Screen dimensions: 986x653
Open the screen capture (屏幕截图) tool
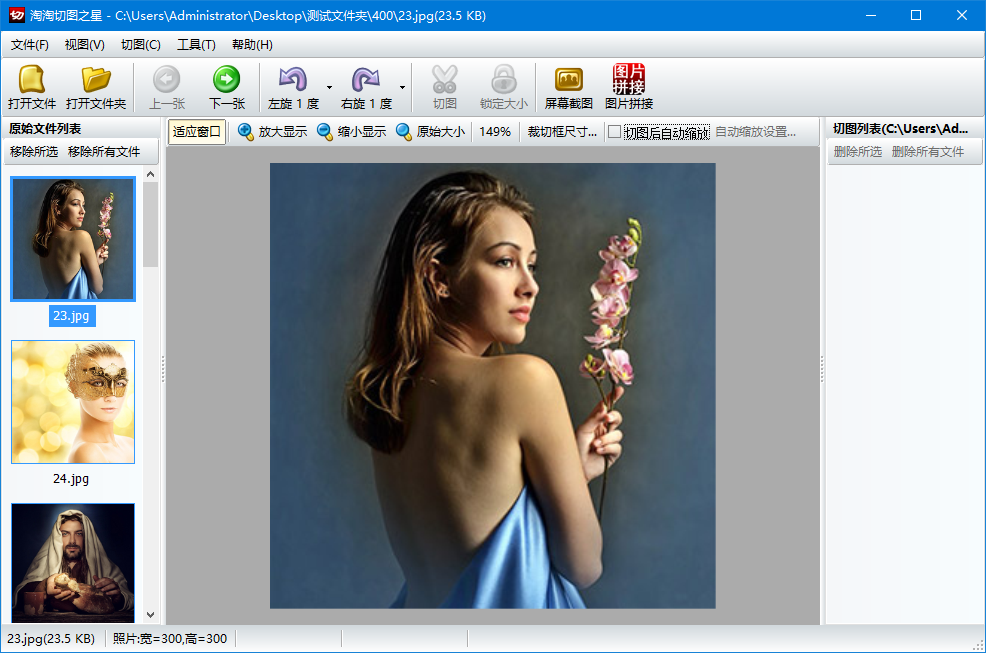coord(568,80)
